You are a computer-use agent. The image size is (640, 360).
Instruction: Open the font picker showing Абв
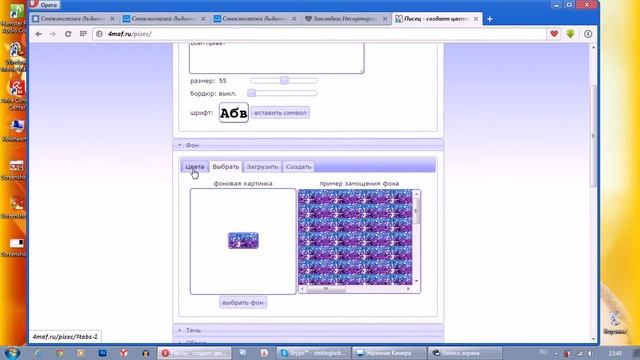coord(233,113)
